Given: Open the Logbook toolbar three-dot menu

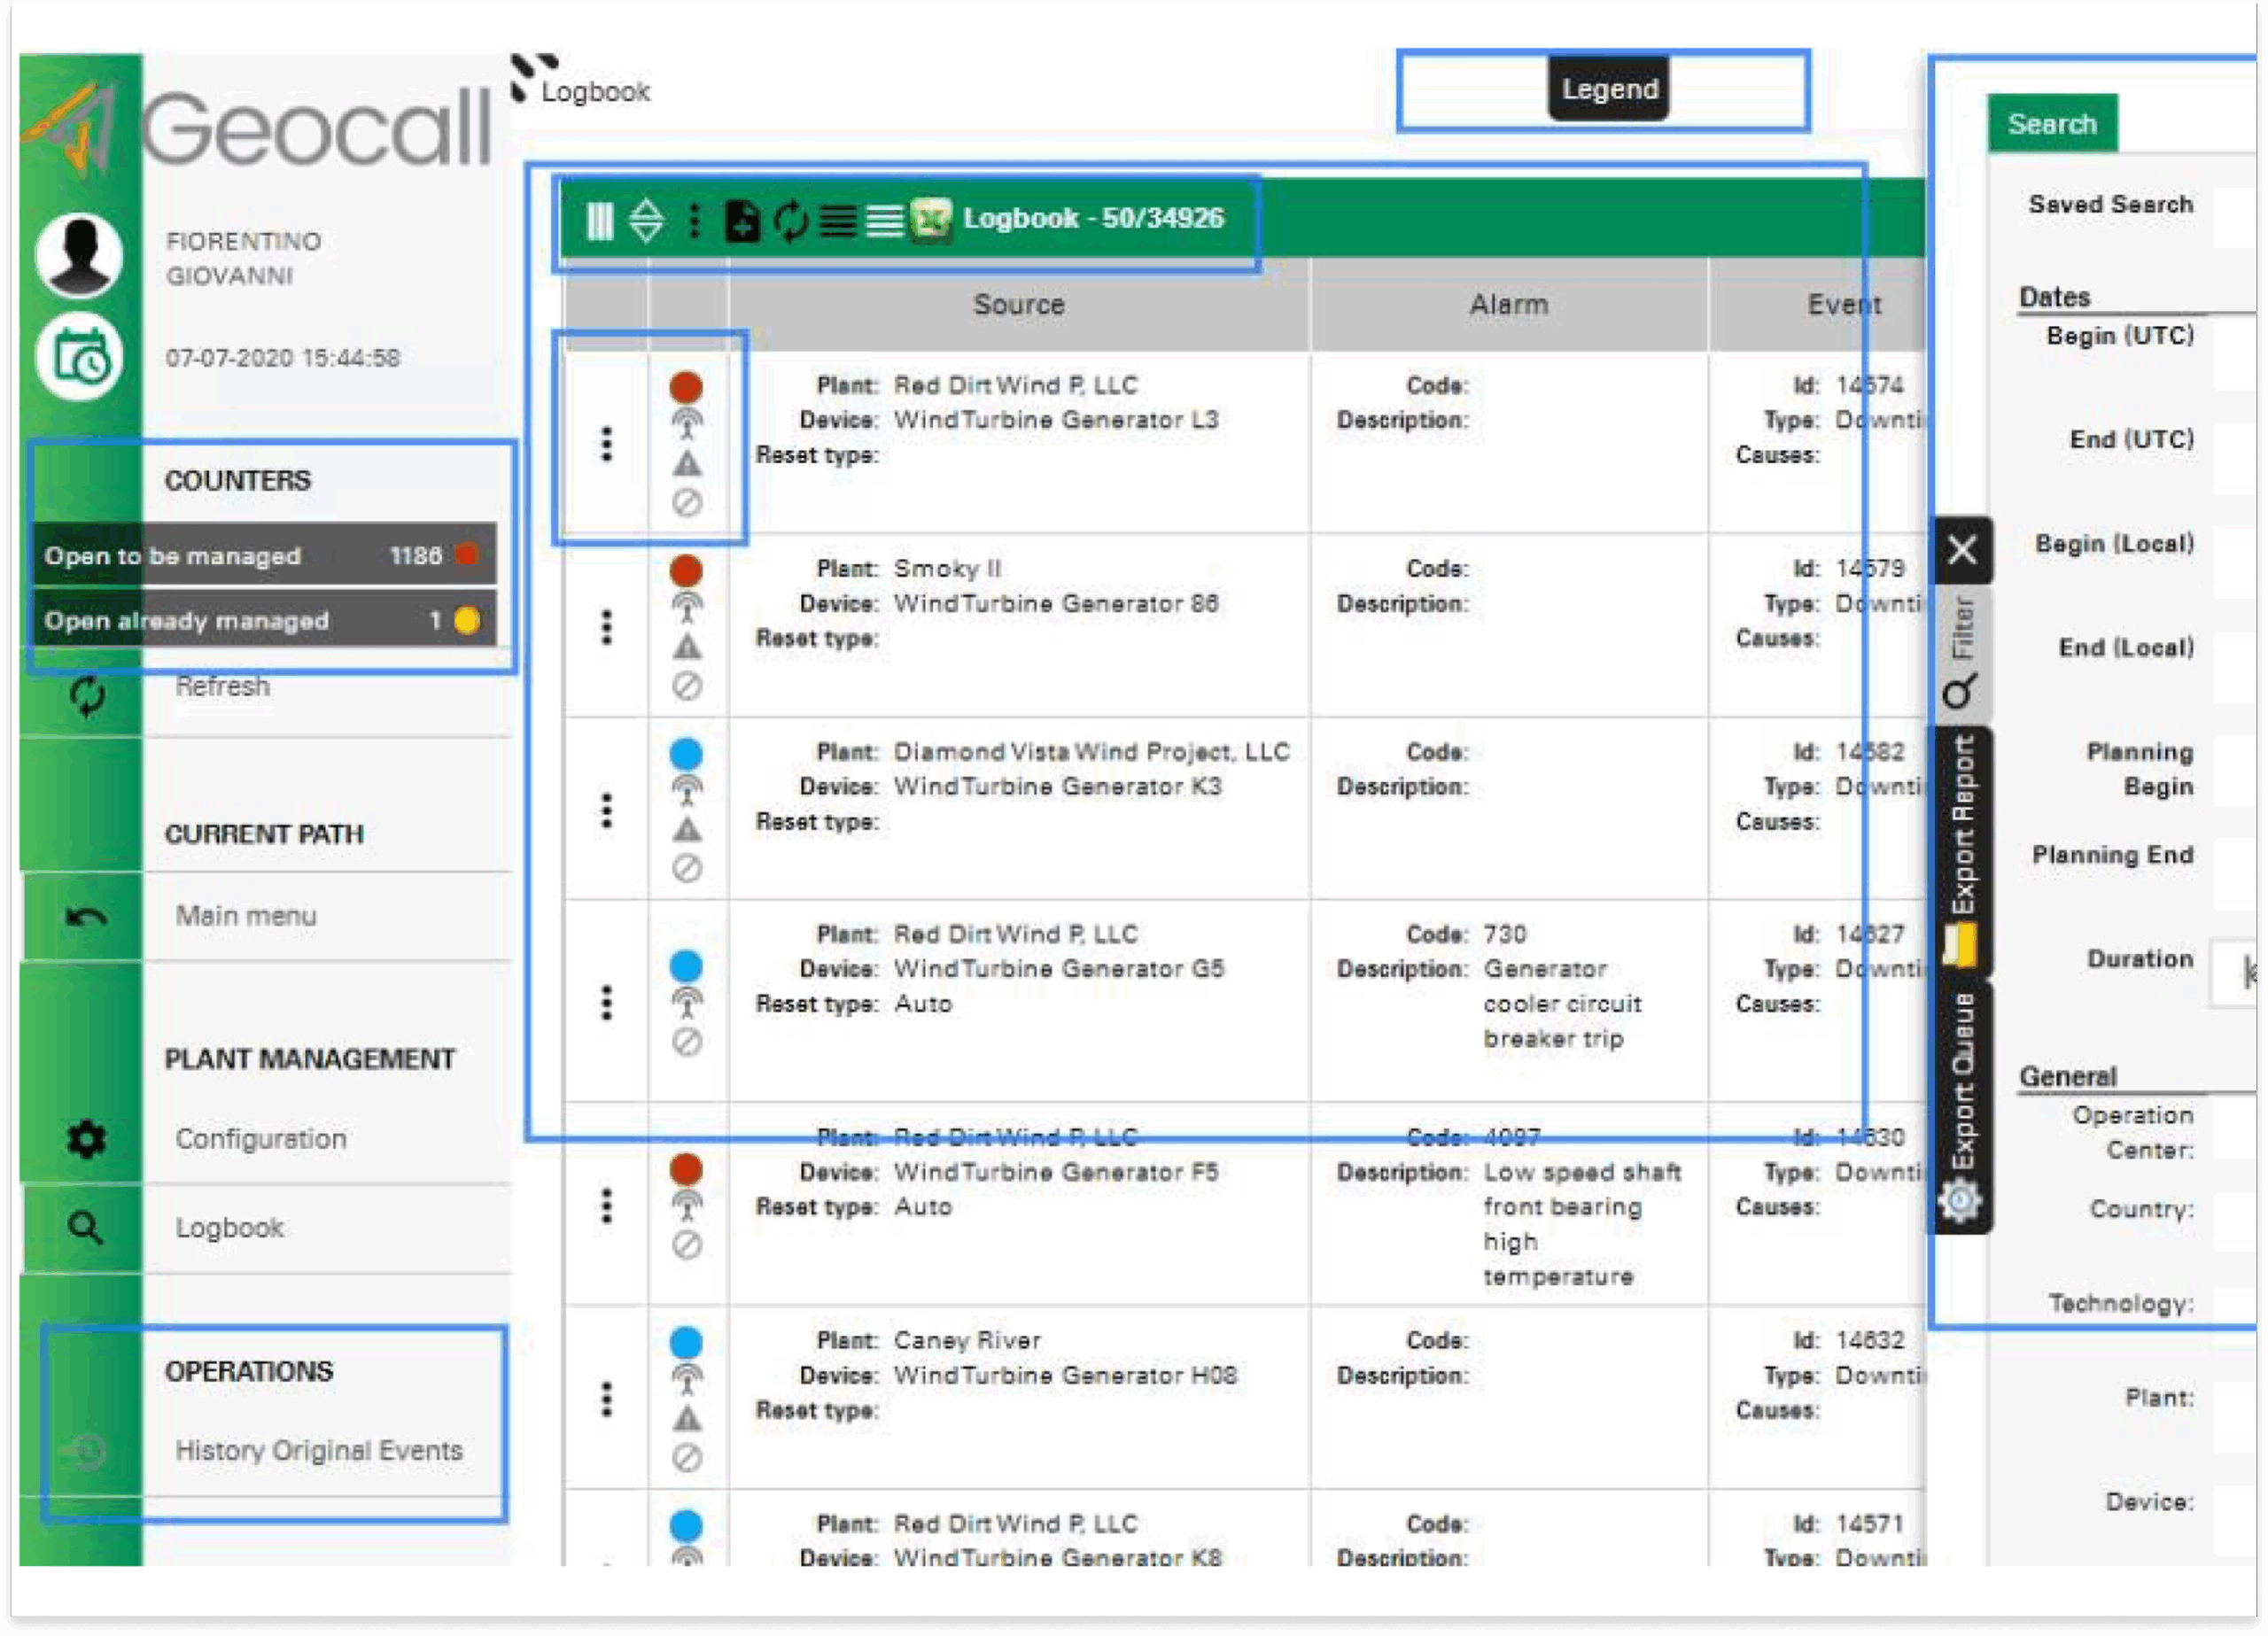Looking at the screenshot, I should [x=694, y=220].
